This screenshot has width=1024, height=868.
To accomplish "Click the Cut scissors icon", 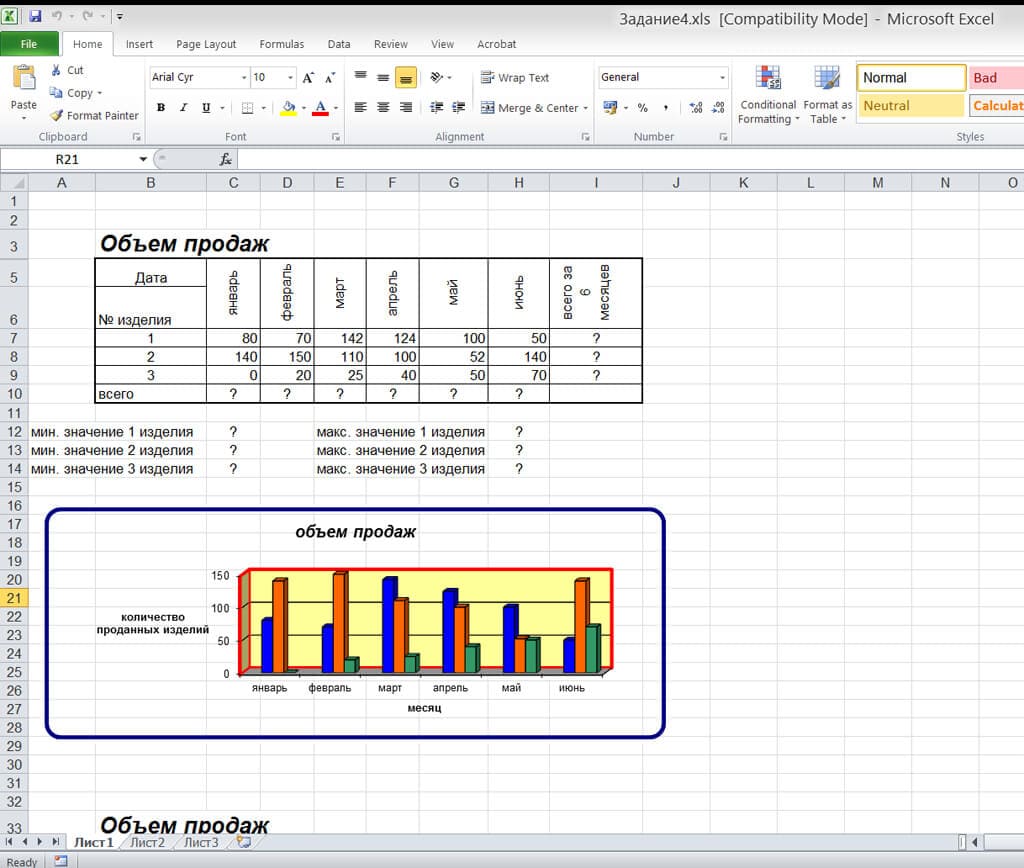I will [57, 70].
